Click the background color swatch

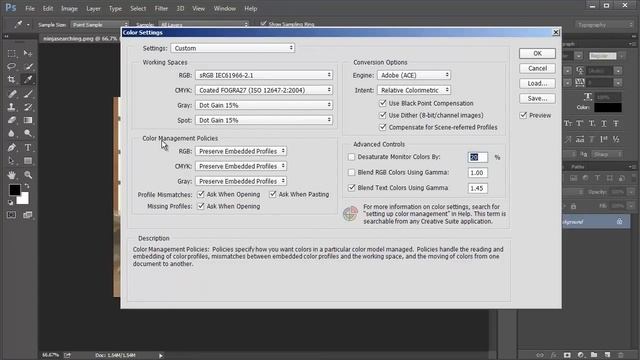tap(24, 199)
